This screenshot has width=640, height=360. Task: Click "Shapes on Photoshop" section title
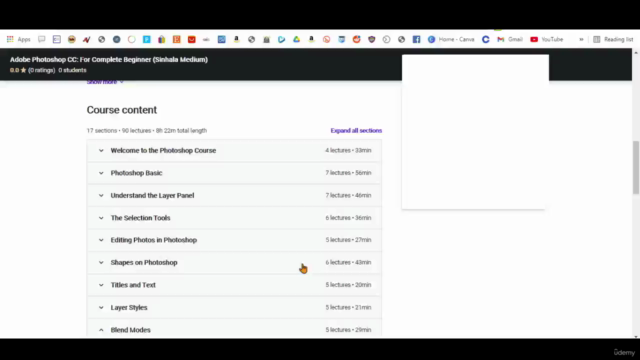coord(144,262)
